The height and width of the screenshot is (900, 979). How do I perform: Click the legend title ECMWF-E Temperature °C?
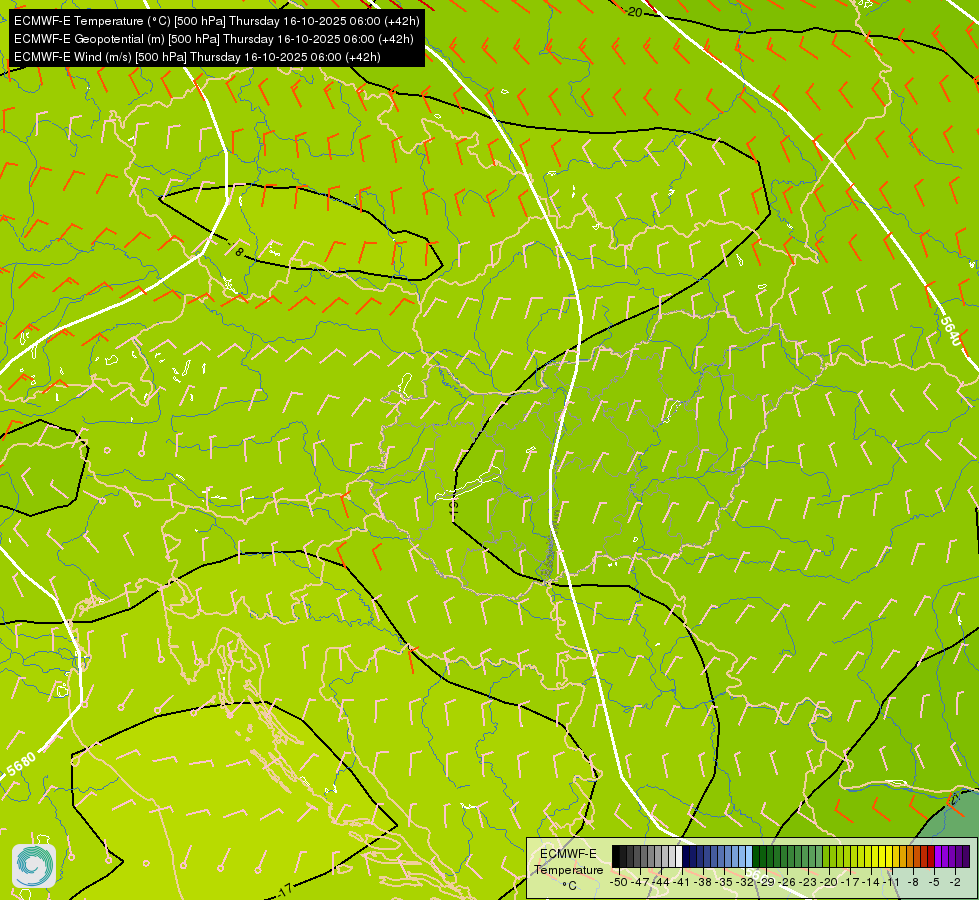[569, 870]
